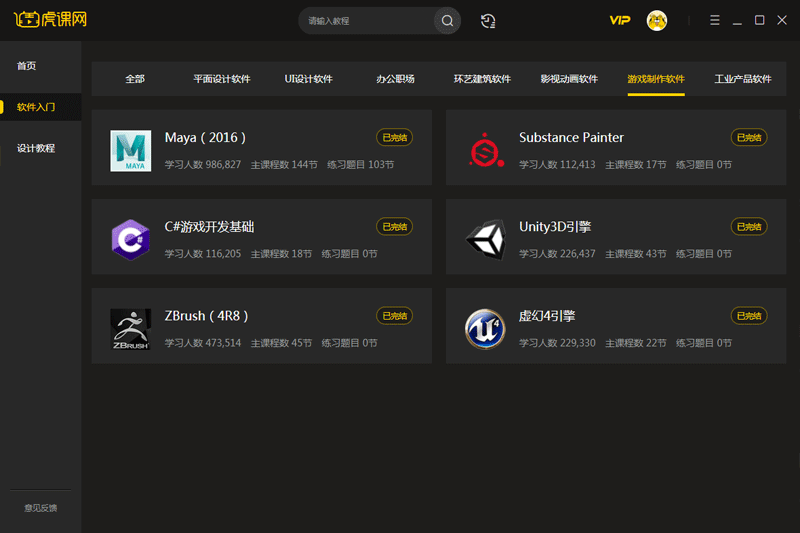Screen dimensions: 800x533
Task: Open 设计教程 in sidebar
Action: coord(36,148)
